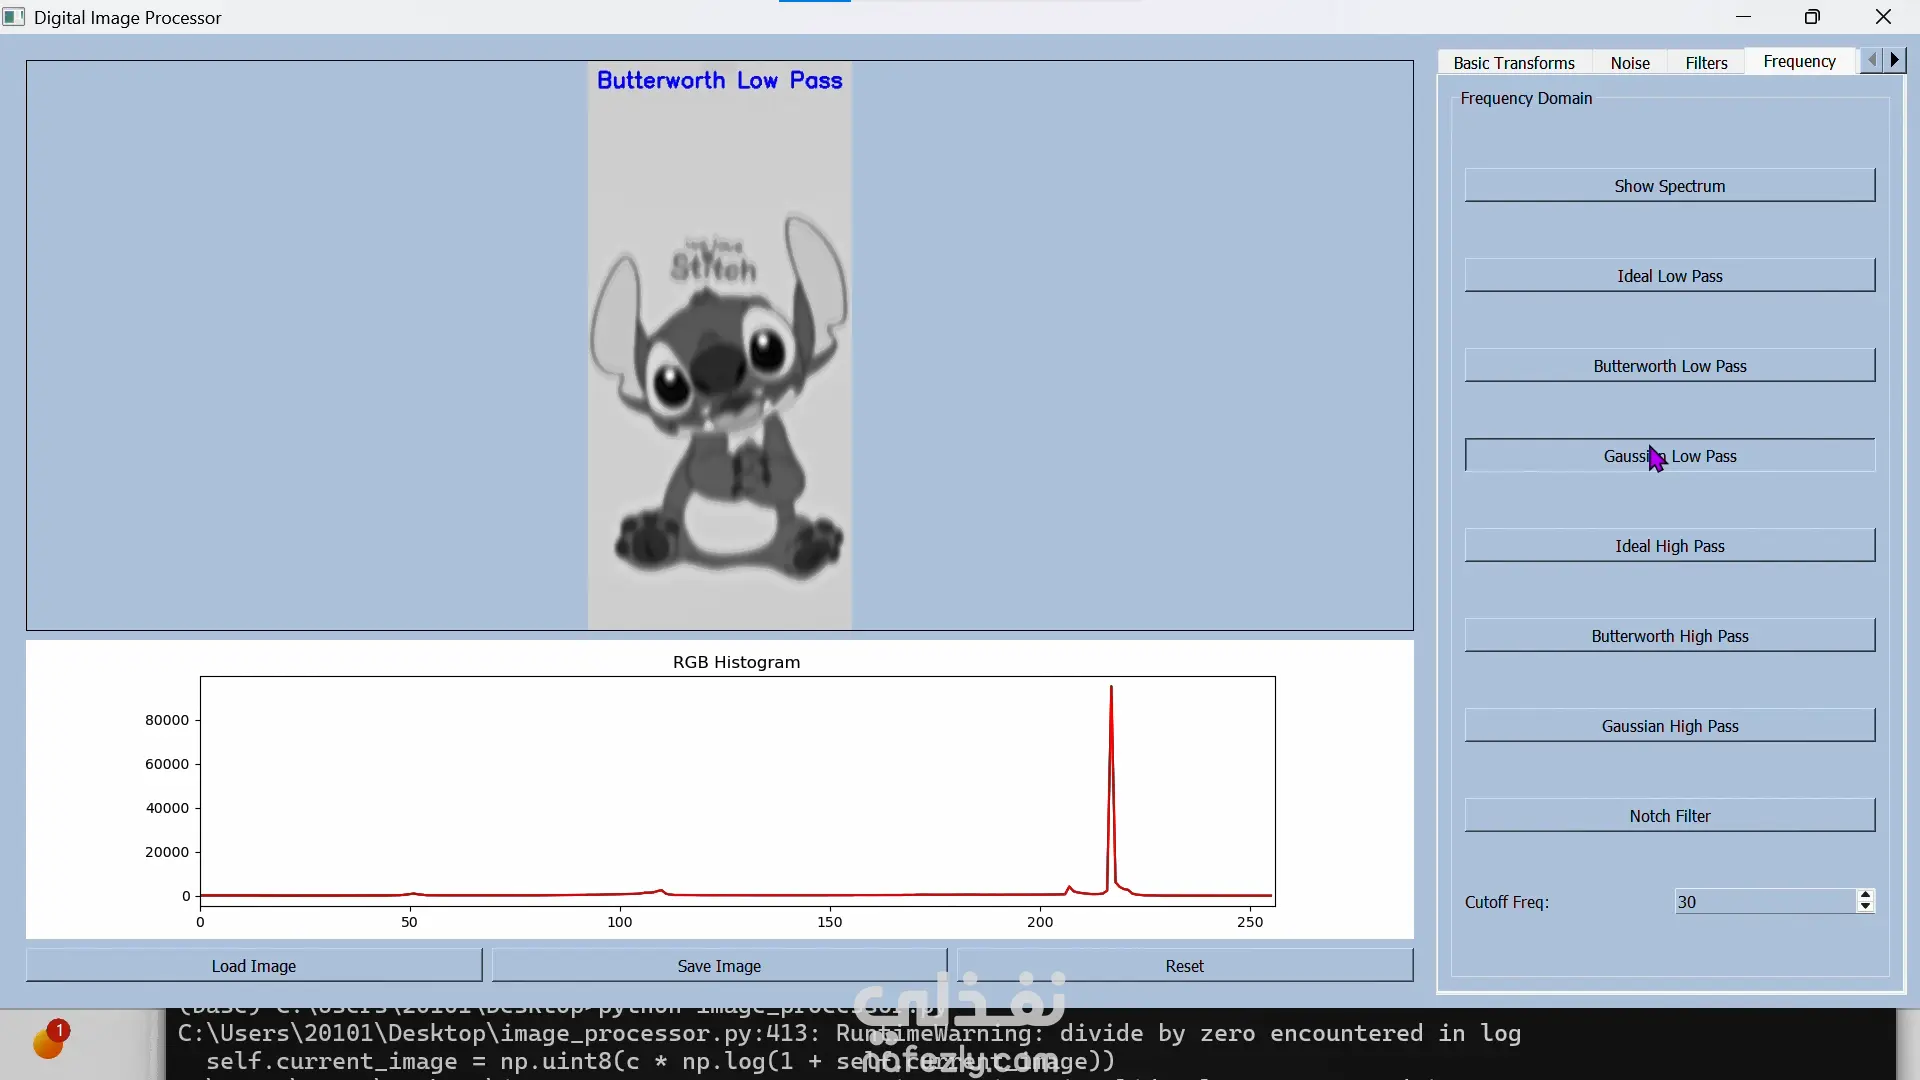Image resolution: width=1920 pixels, height=1080 pixels.
Task: Open the Noise tab
Action: coord(1629,63)
